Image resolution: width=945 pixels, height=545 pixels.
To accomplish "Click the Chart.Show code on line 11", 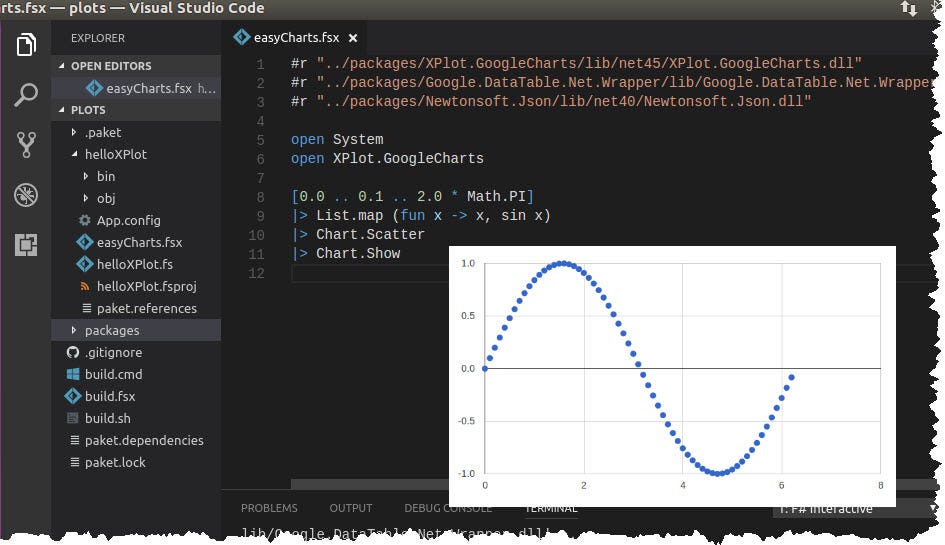I will [x=358, y=254].
